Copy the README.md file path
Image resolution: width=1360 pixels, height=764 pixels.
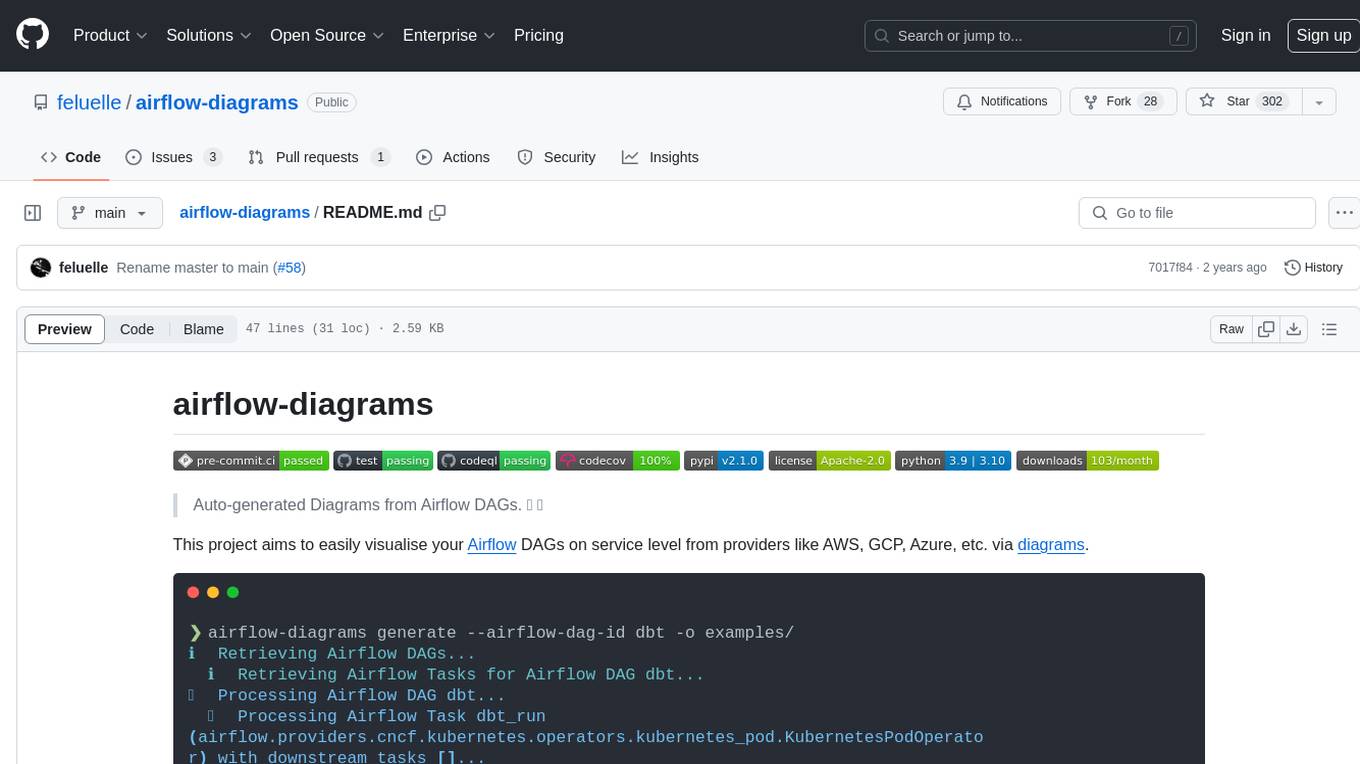click(x=437, y=213)
